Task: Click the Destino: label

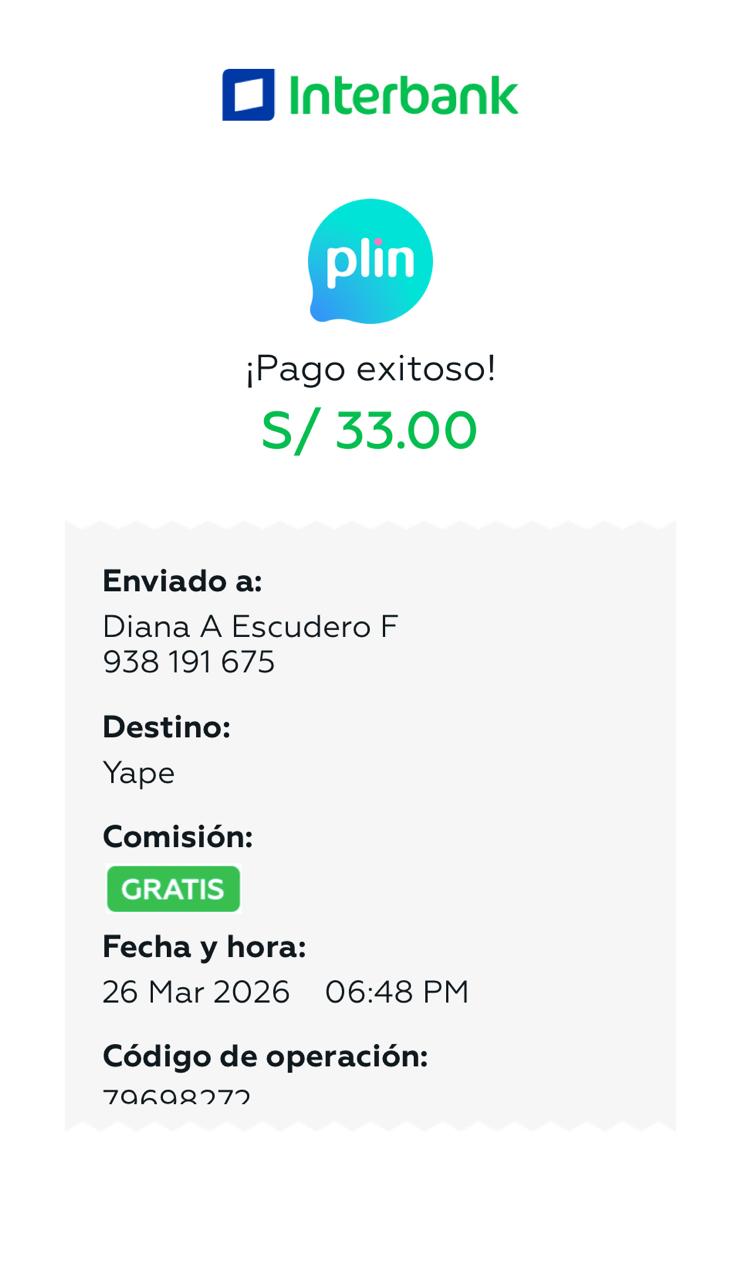Action: pyautogui.click(x=166, y=727)
